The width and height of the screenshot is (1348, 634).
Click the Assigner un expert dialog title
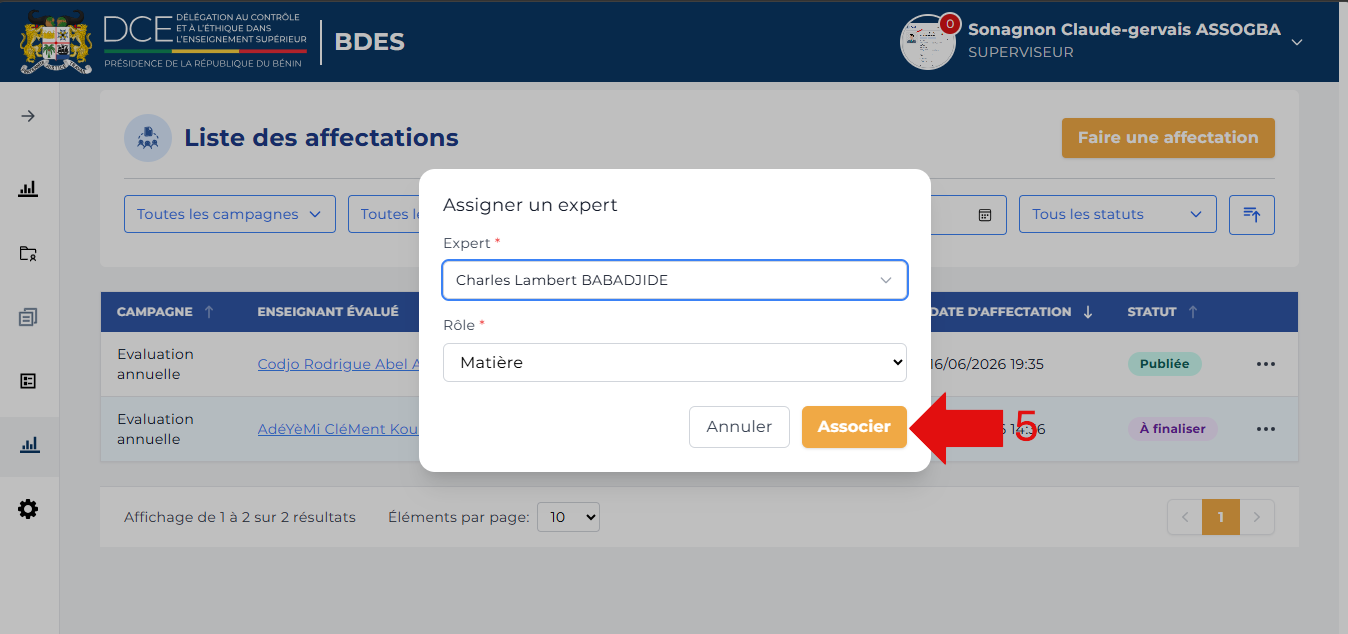530,205
